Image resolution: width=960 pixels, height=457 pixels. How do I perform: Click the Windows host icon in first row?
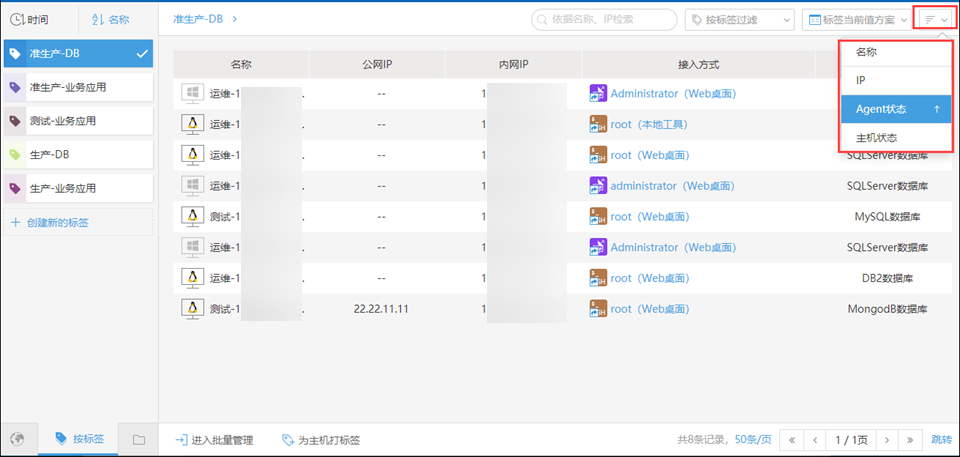tap(191, 93)
